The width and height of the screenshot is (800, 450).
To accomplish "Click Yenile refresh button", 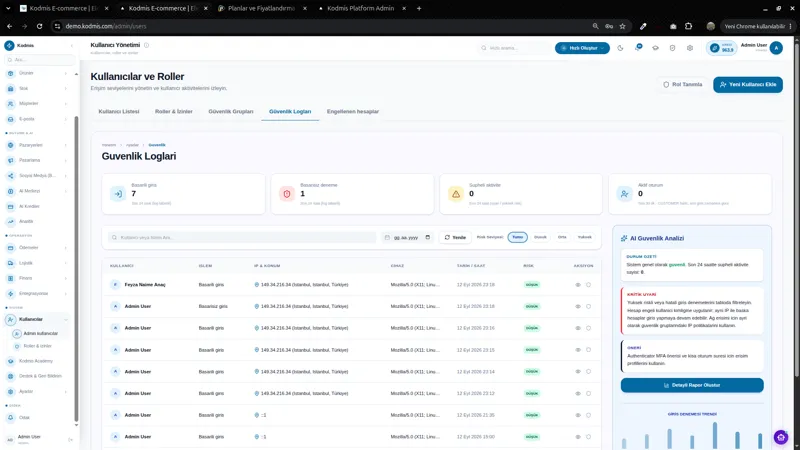I will point(455,237).
